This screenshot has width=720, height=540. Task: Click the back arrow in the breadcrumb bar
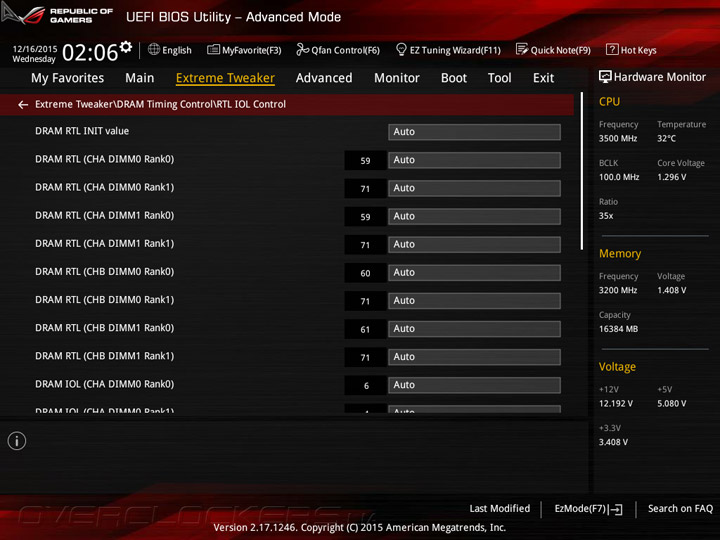(23, 105)
